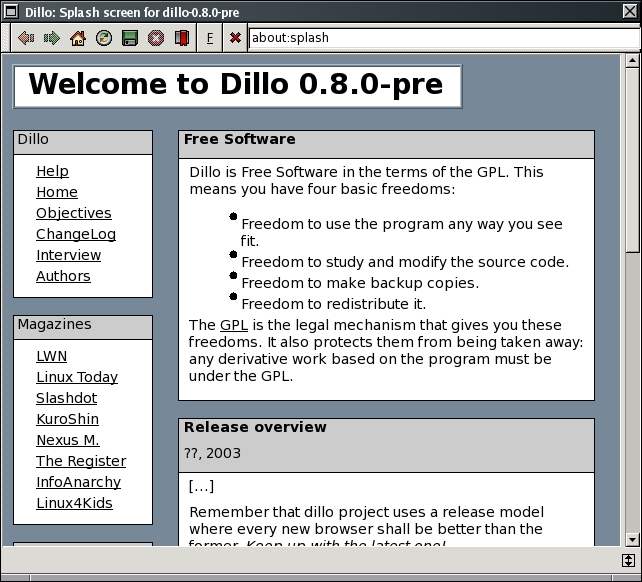Click the Dillo box title

pos(33,139)
